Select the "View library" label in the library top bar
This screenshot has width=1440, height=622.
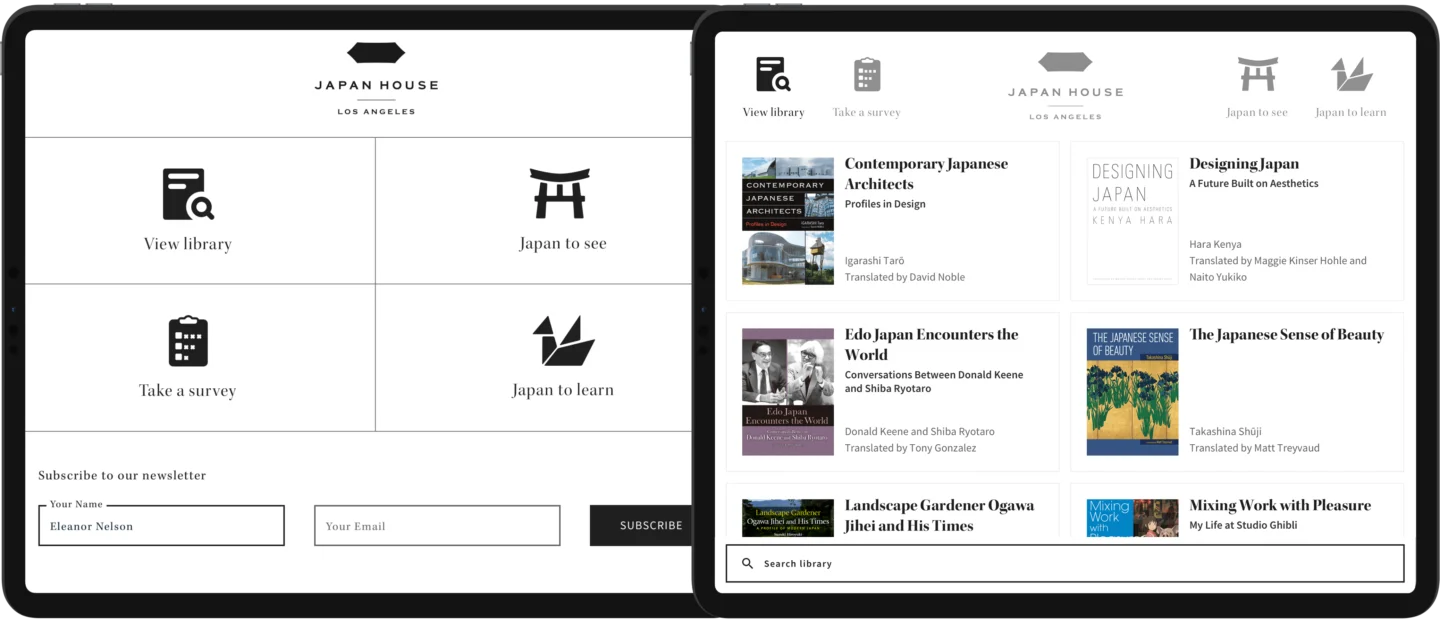[773, 113]
